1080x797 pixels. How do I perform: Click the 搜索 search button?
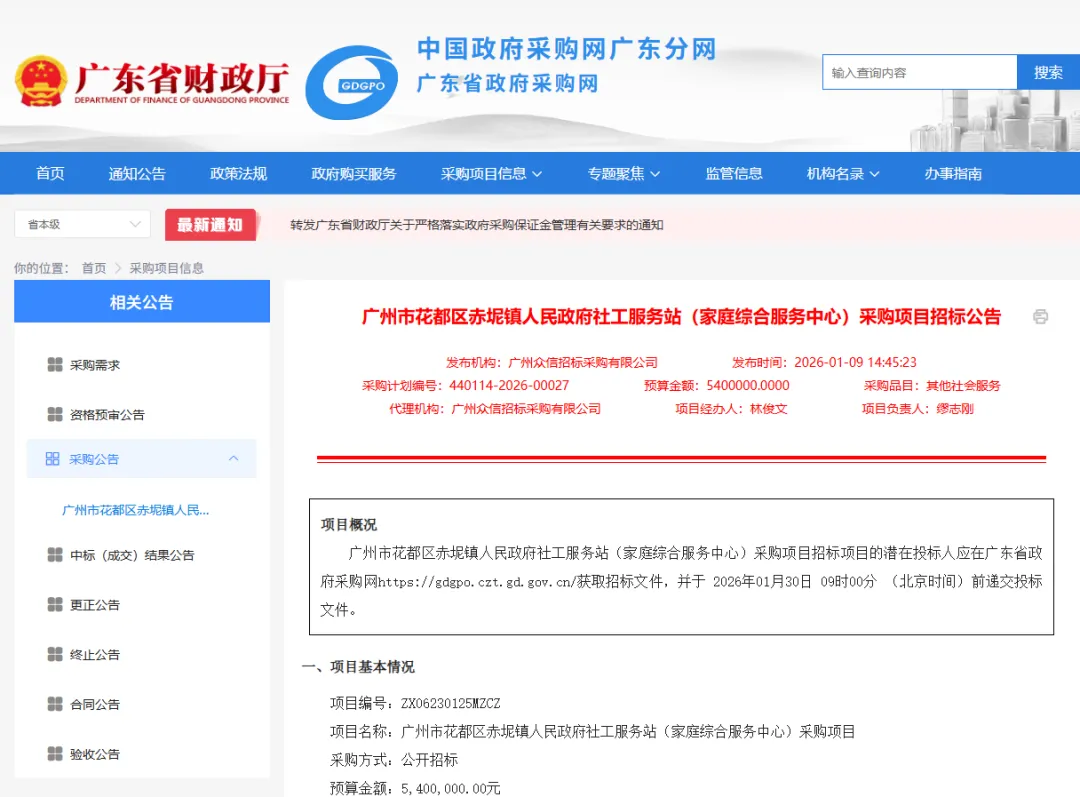pos(1048,72)
